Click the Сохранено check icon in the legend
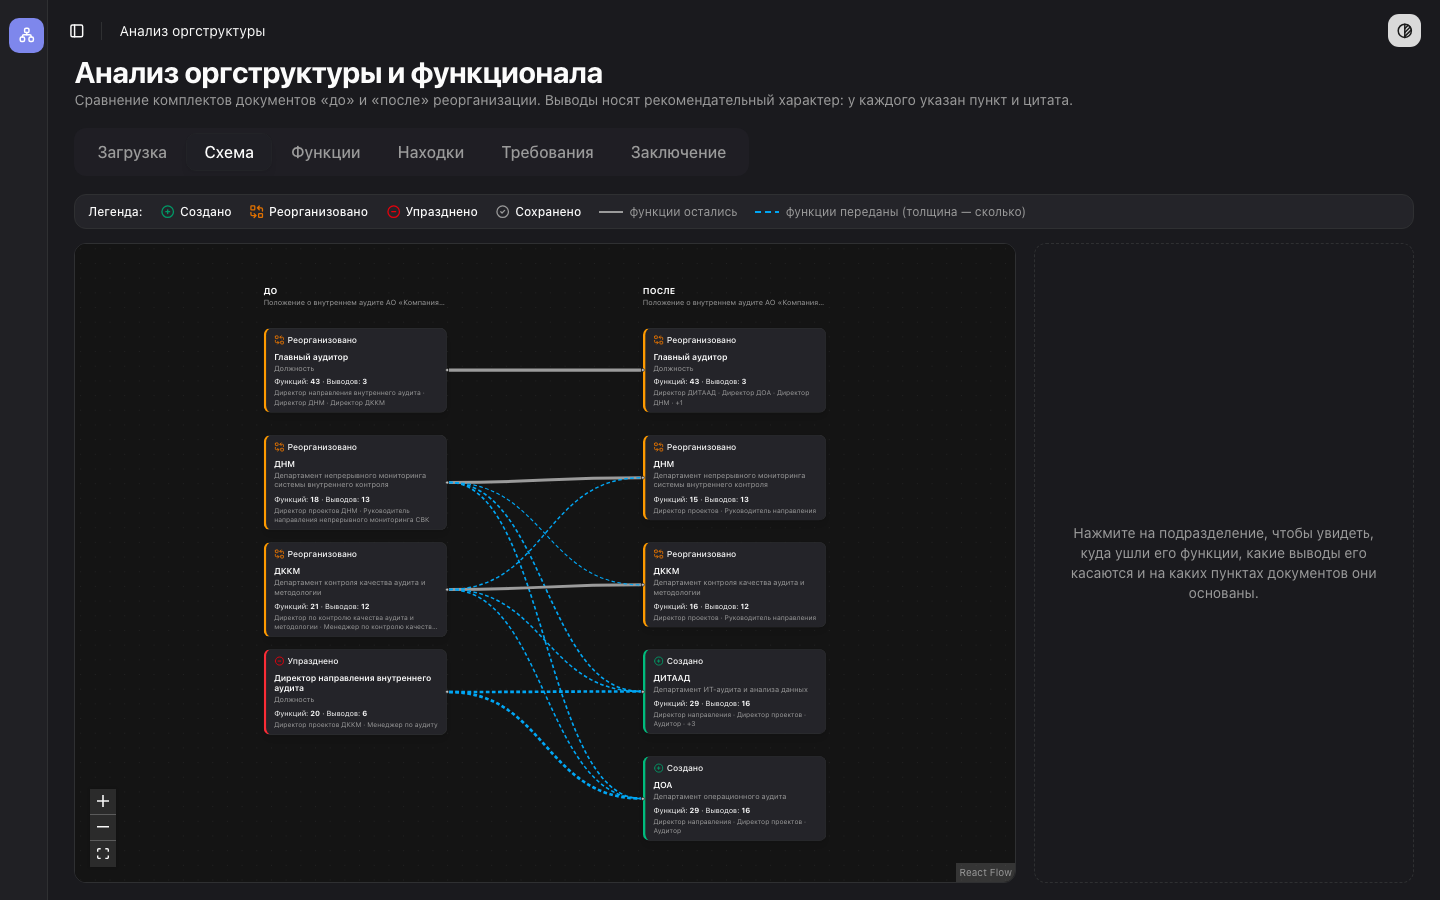 pos(503,212)
